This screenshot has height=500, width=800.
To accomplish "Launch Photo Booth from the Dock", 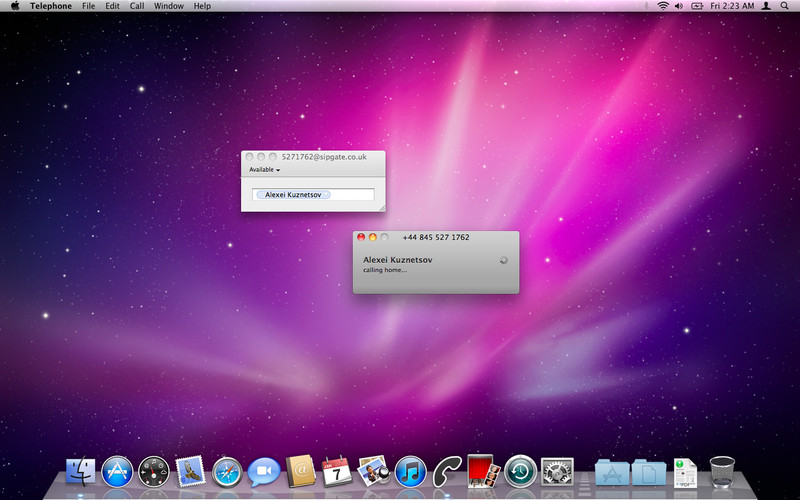I will pos(483,470).
